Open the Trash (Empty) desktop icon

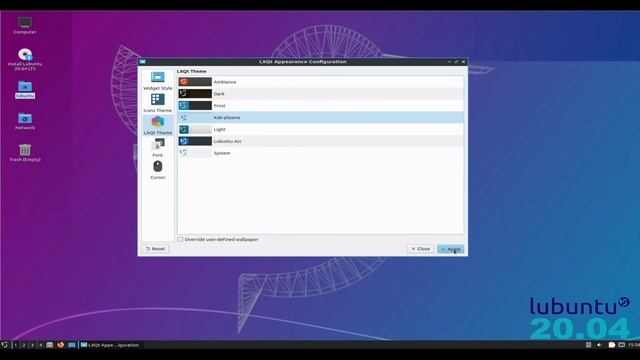[x=25, y=153]
